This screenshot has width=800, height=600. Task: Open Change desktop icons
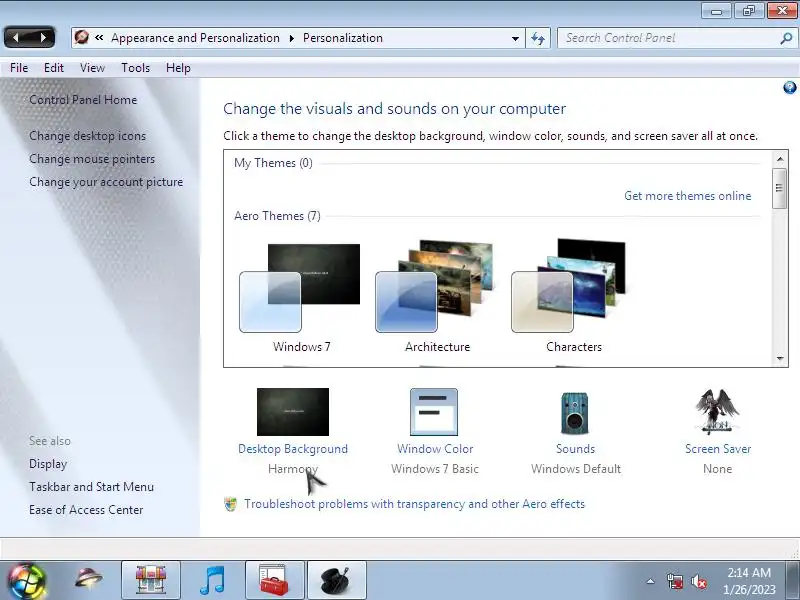click(x=87, y=136)
